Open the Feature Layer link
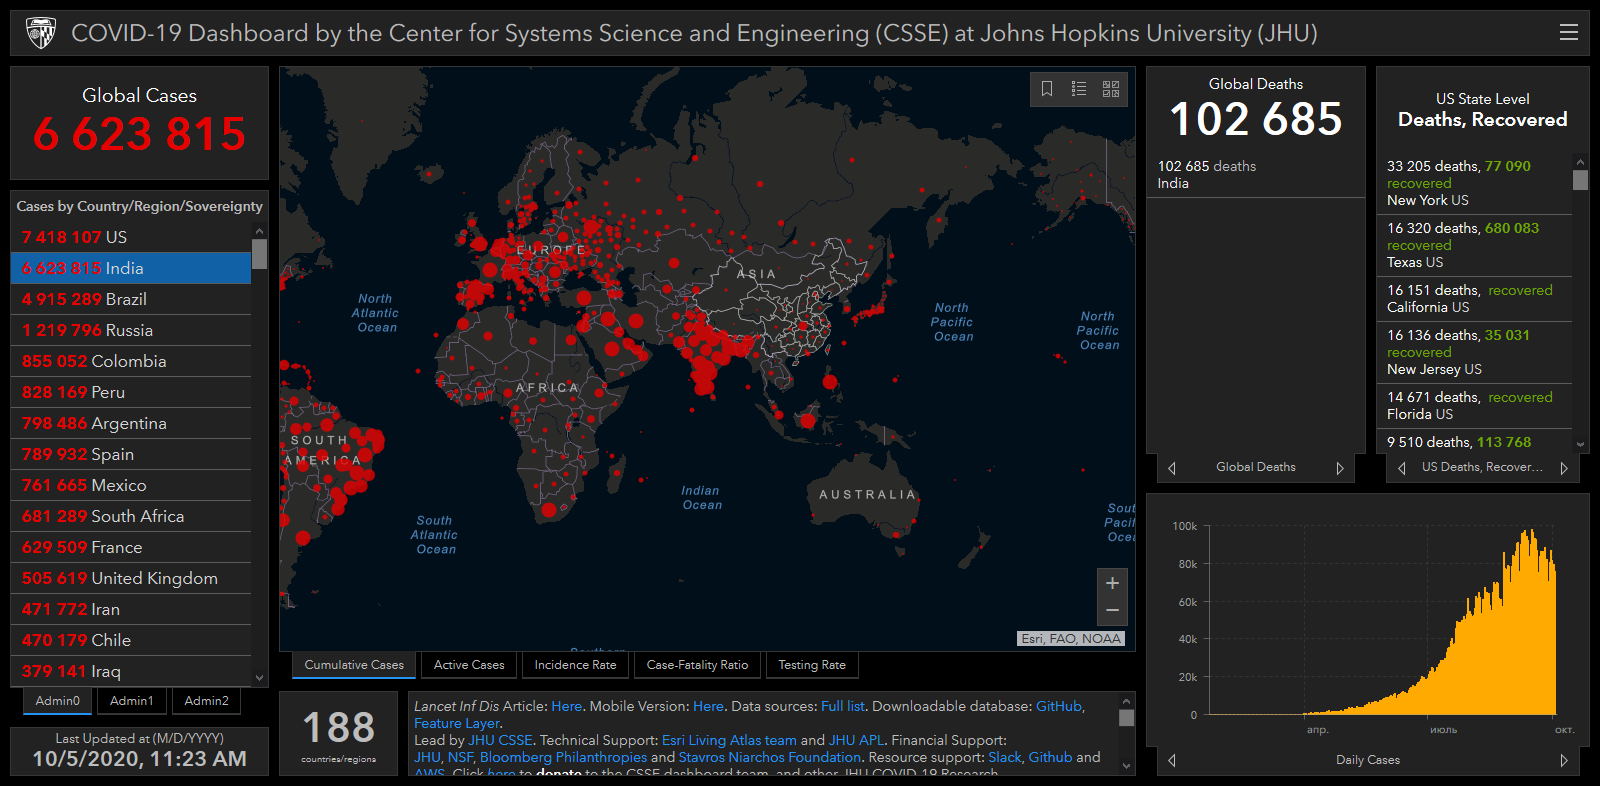 coord(457,723)
